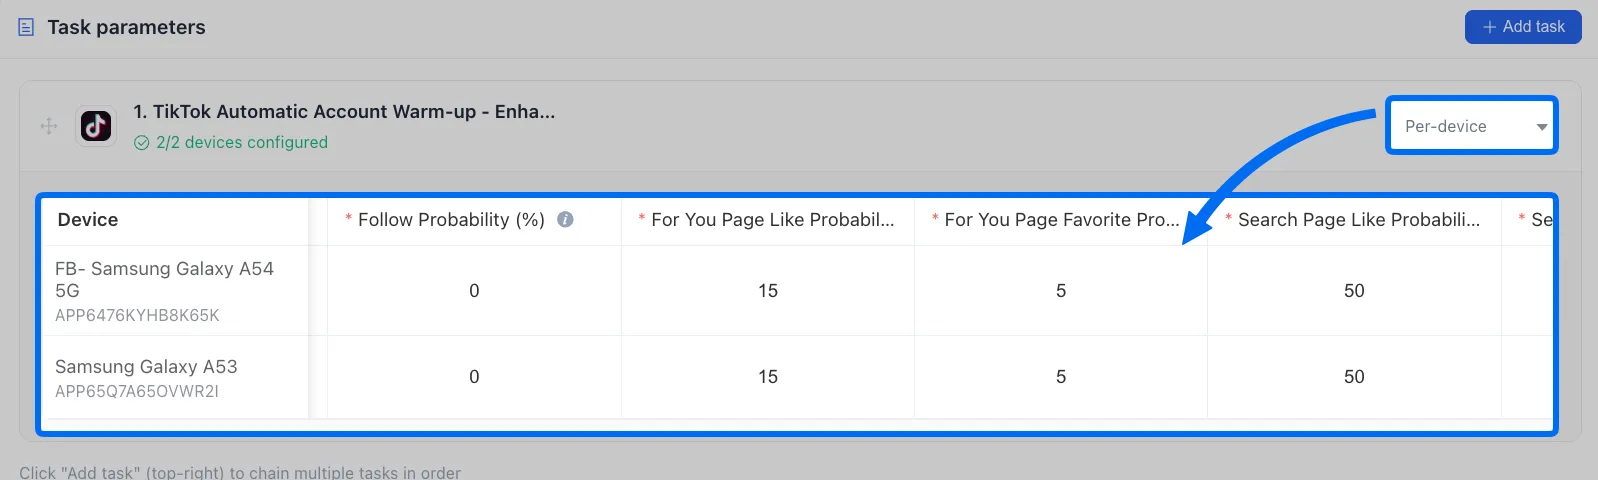Click For You Page Like Probability header
Image resolution: width=1598 pixels, height=480 pixels.
[767, 220]
